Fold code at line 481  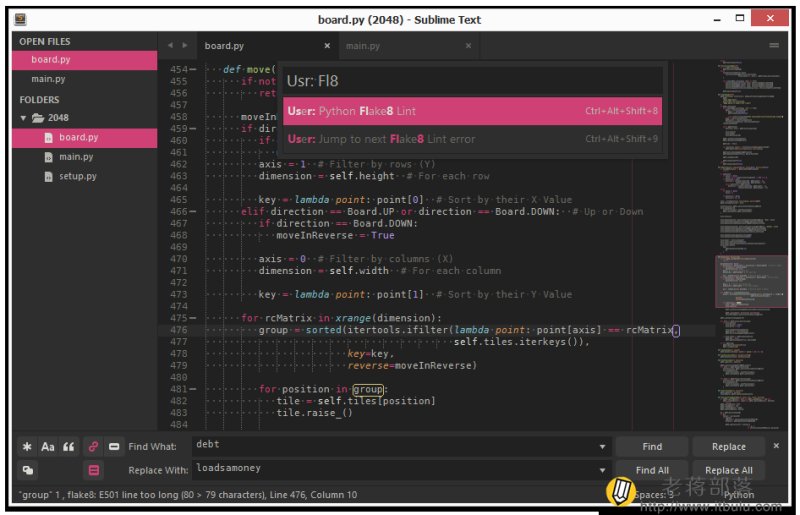(193, 389)
